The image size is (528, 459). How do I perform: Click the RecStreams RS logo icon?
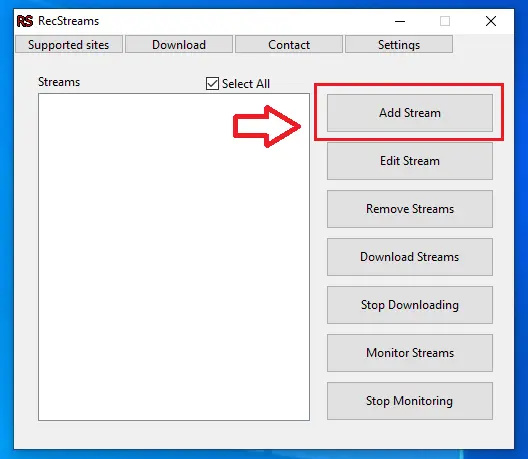25,21
